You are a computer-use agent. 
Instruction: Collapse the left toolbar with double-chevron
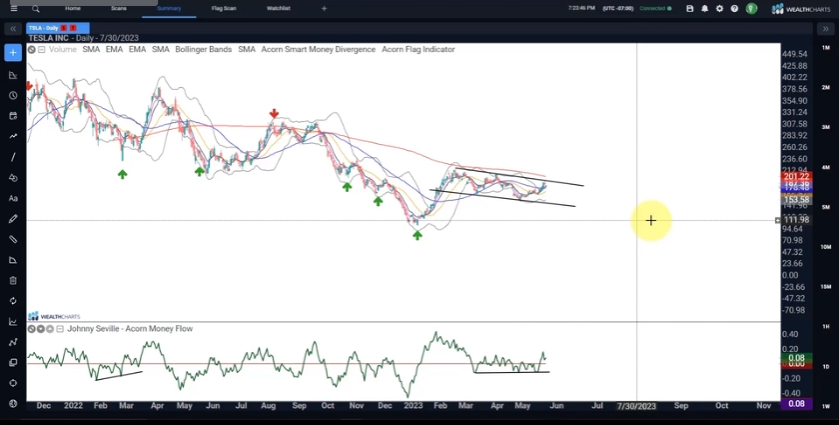pos(13,29)
